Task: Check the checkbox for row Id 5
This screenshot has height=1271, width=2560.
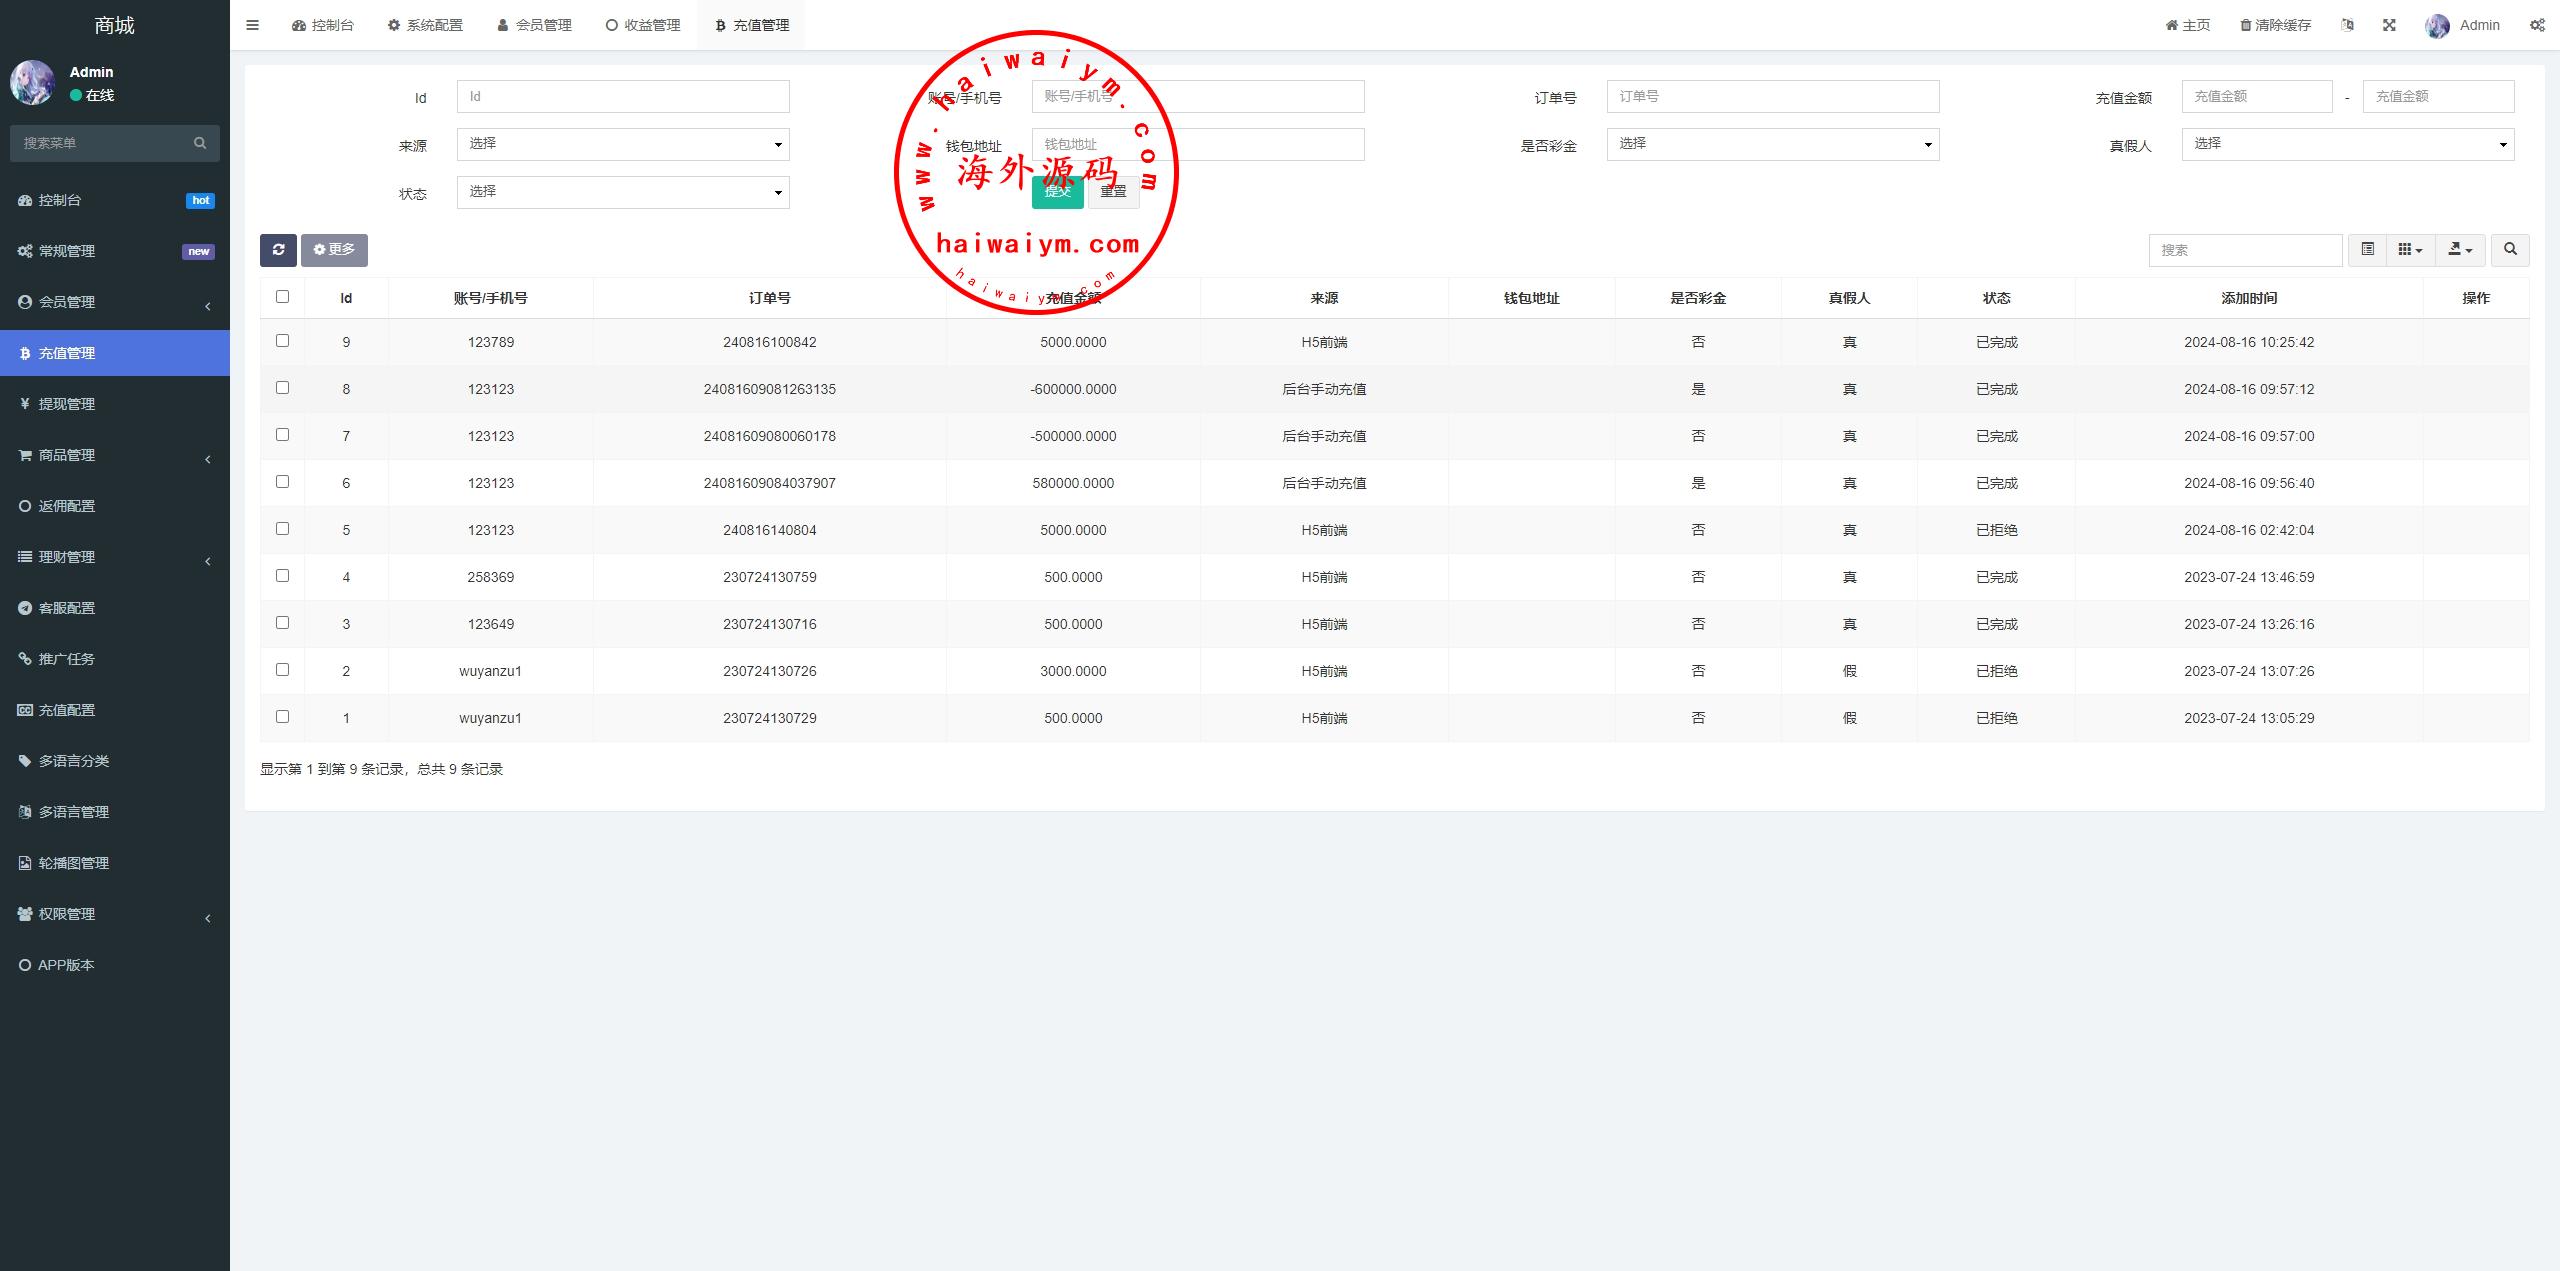Action: pos(282,529)
